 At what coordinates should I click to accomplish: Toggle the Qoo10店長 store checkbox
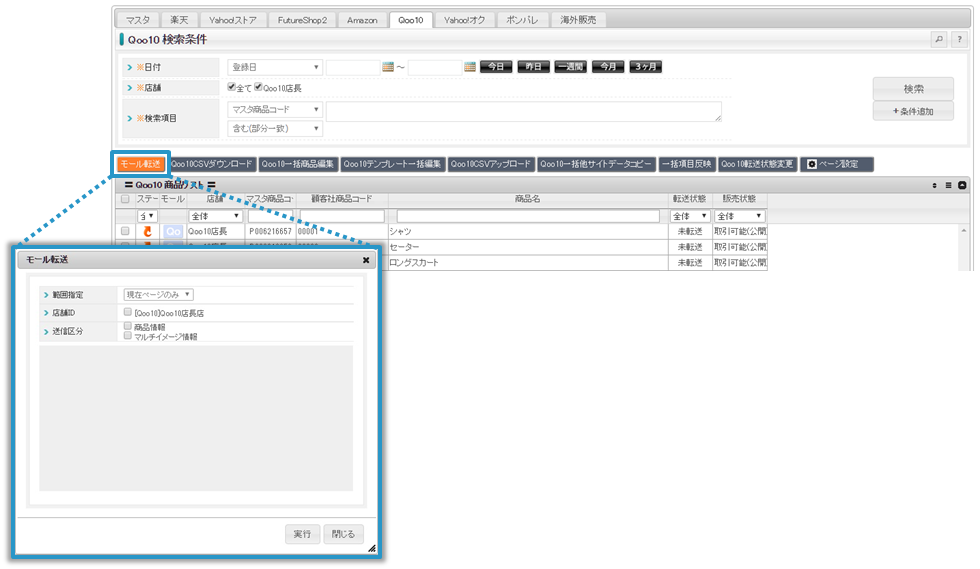(x=258, y=87)
